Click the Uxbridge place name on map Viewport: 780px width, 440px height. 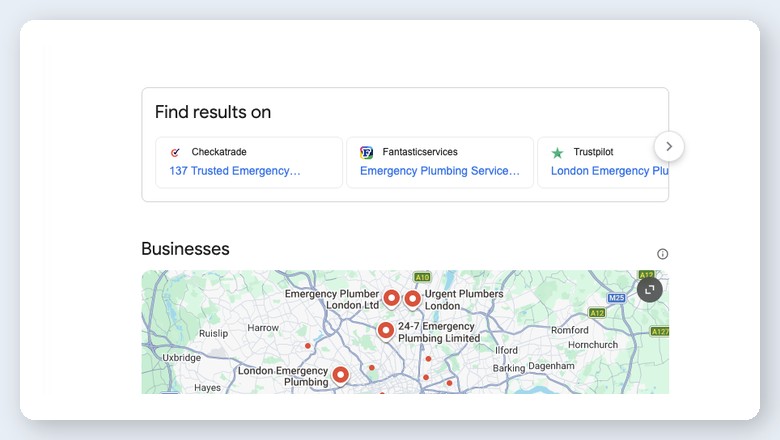[x=182, y=358]
